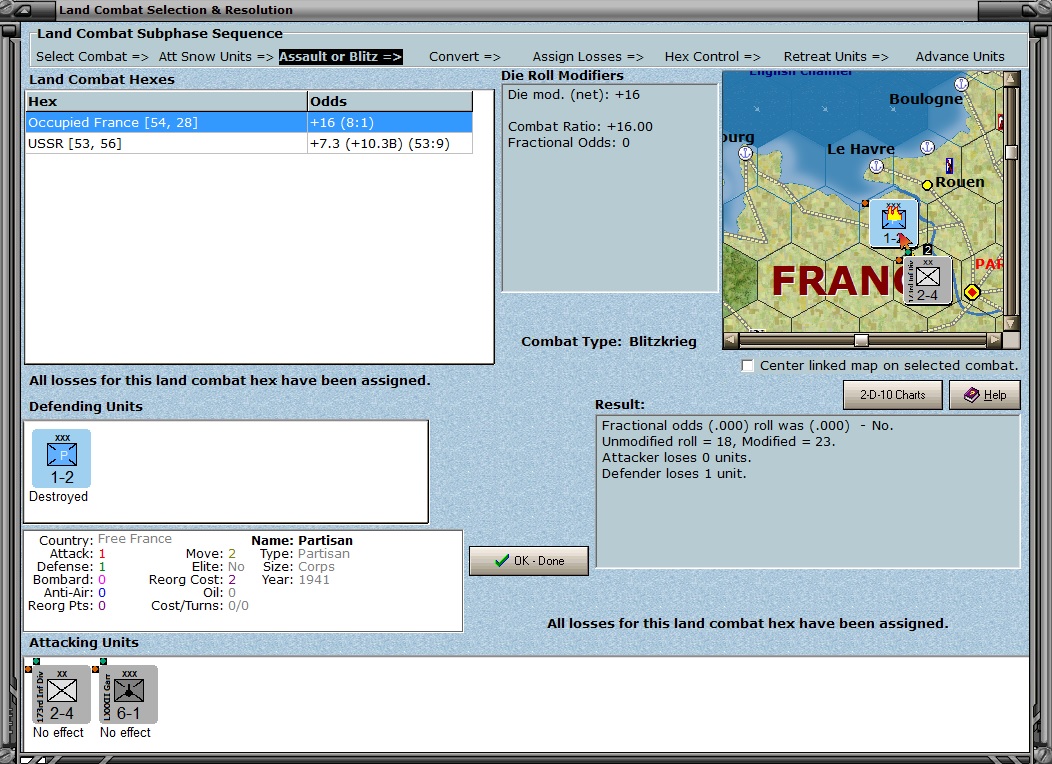The width and height of the screenshot is (1052, 764).
Task: Click the Assign Losses subphase step
Action: (588, 56)
